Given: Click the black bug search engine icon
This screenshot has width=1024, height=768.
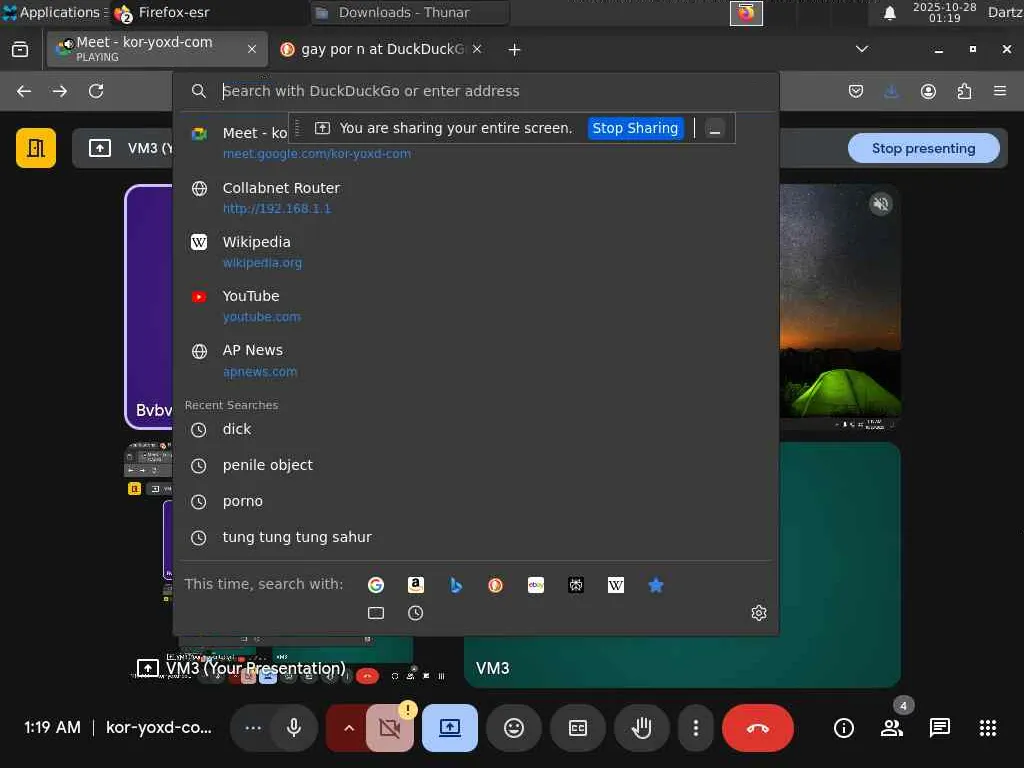Looking at the screenshot, I should point(576,585).
